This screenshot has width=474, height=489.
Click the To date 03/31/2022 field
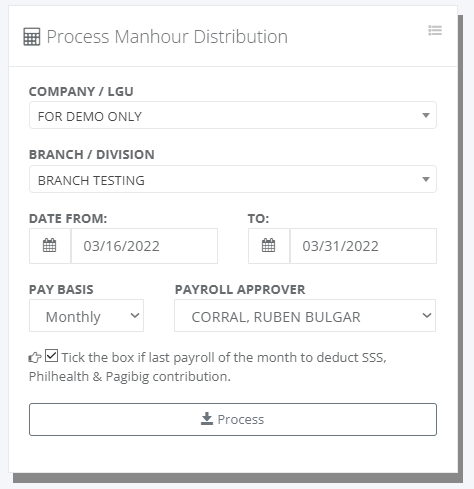coord(363,246)
